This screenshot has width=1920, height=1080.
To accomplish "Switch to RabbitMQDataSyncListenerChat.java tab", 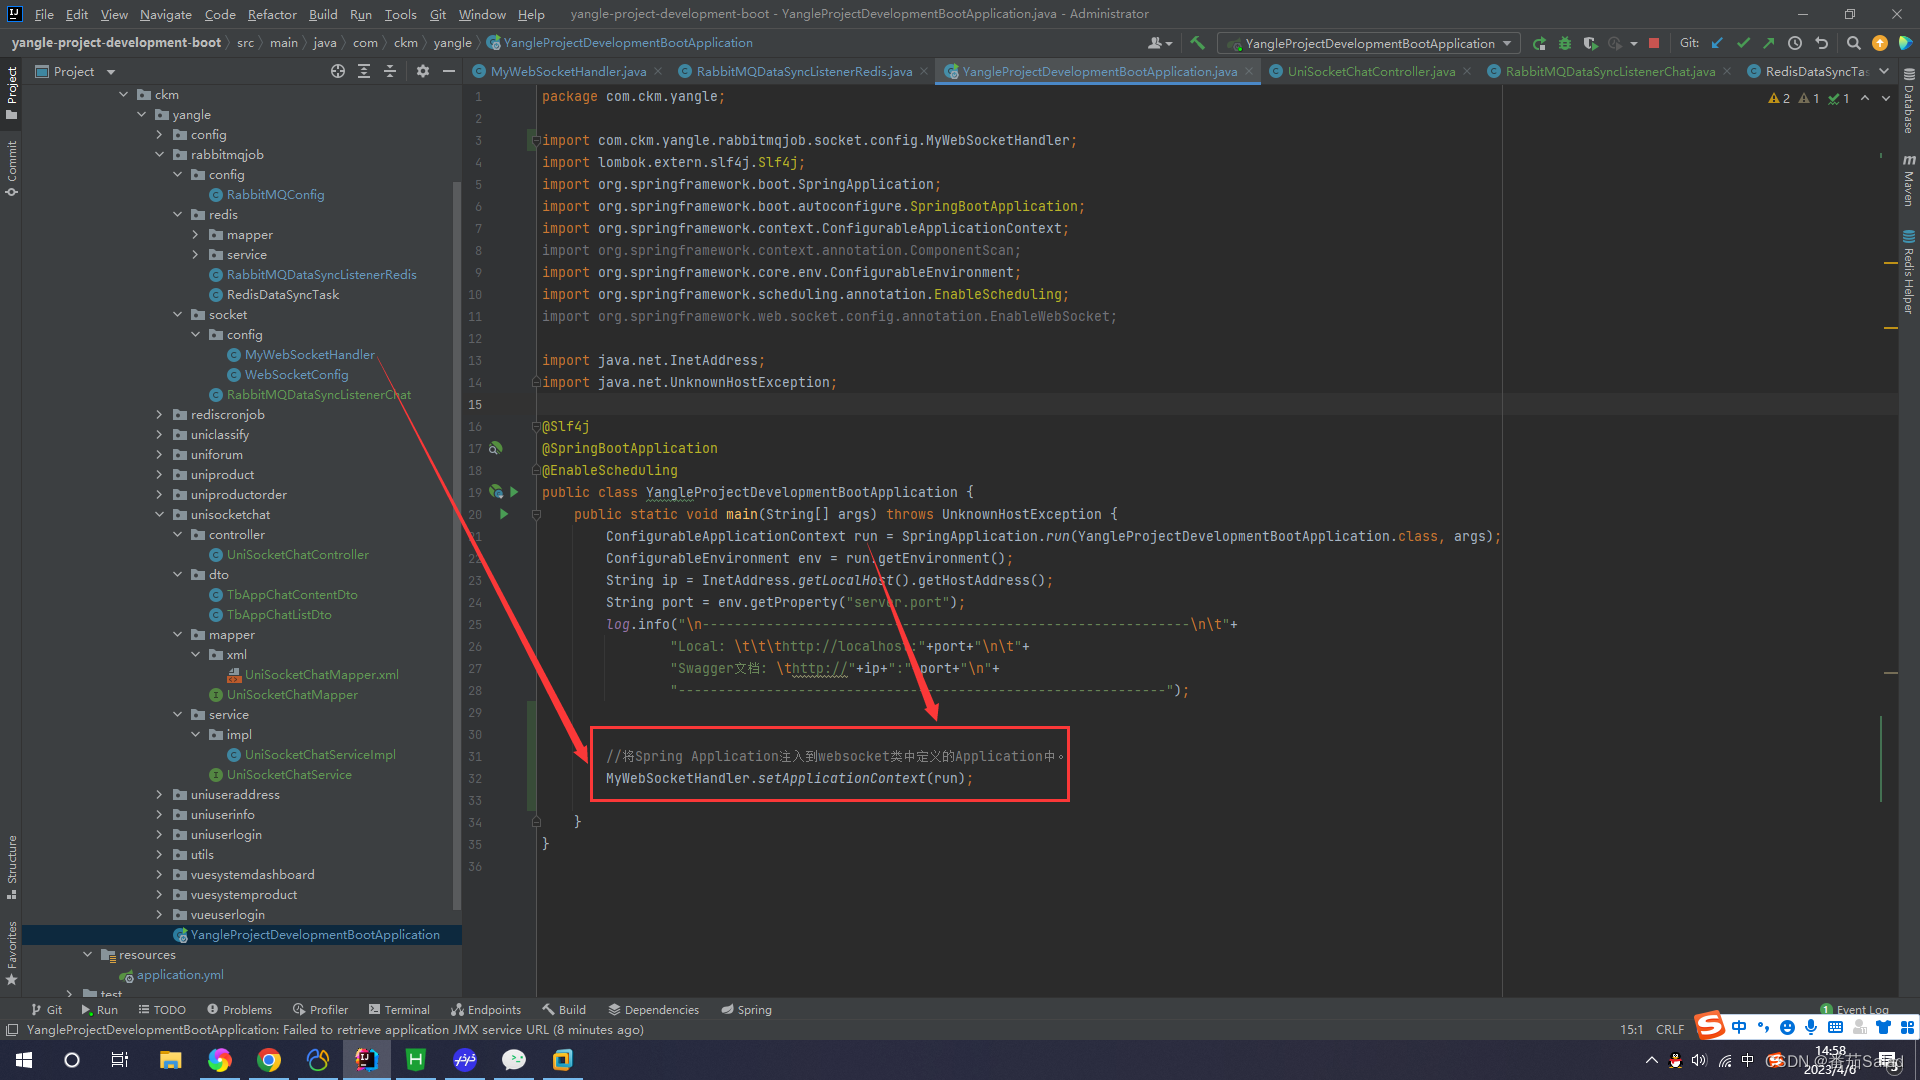I will coord(1610,71).
